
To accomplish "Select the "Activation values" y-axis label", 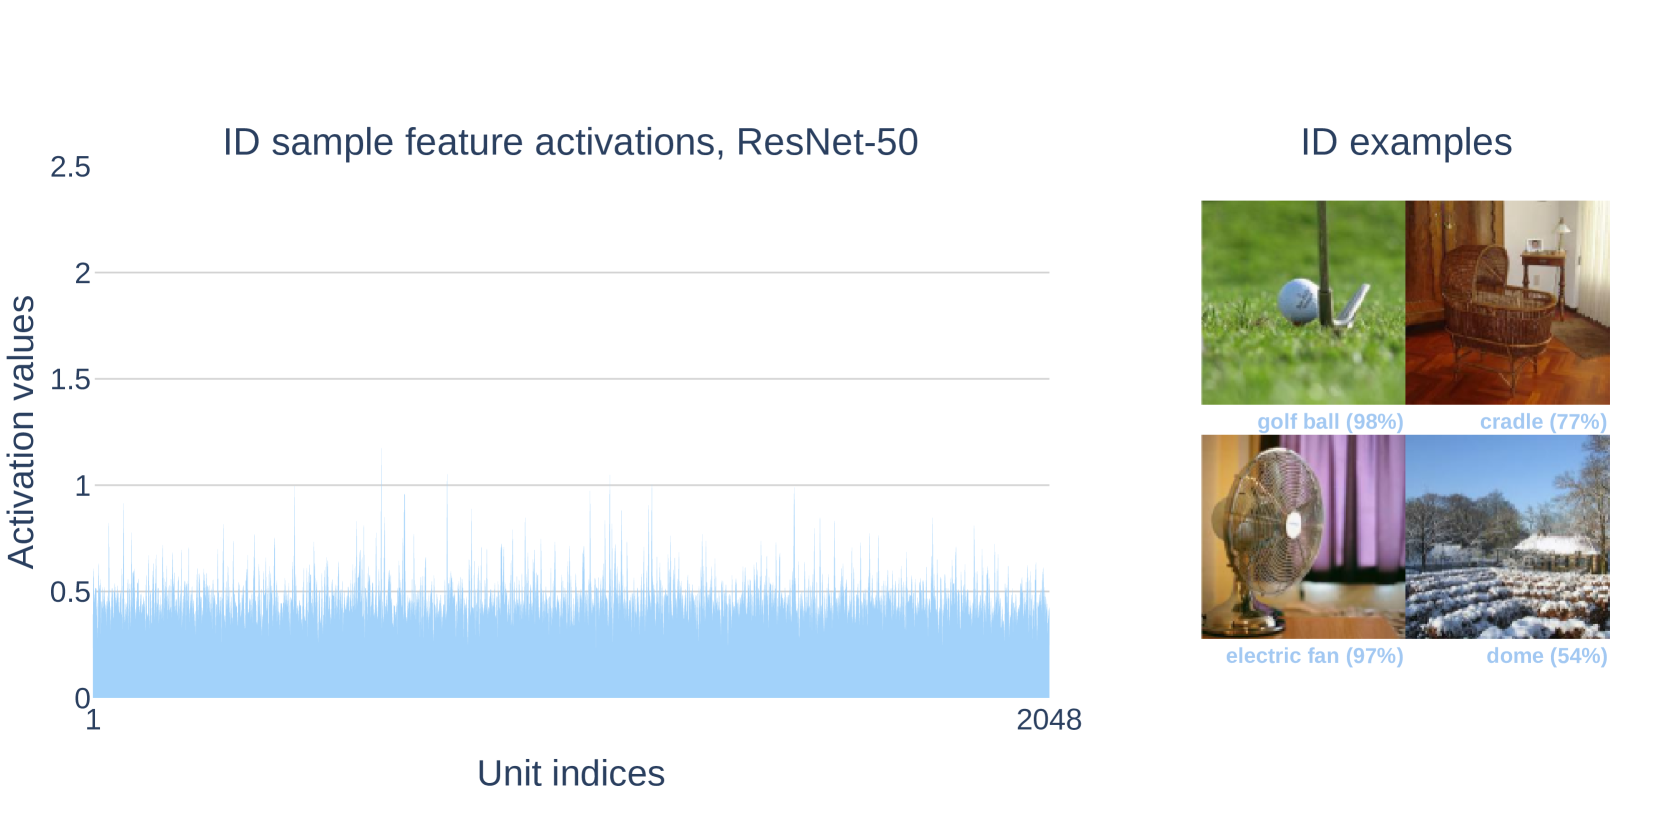I will pos(22,431).
